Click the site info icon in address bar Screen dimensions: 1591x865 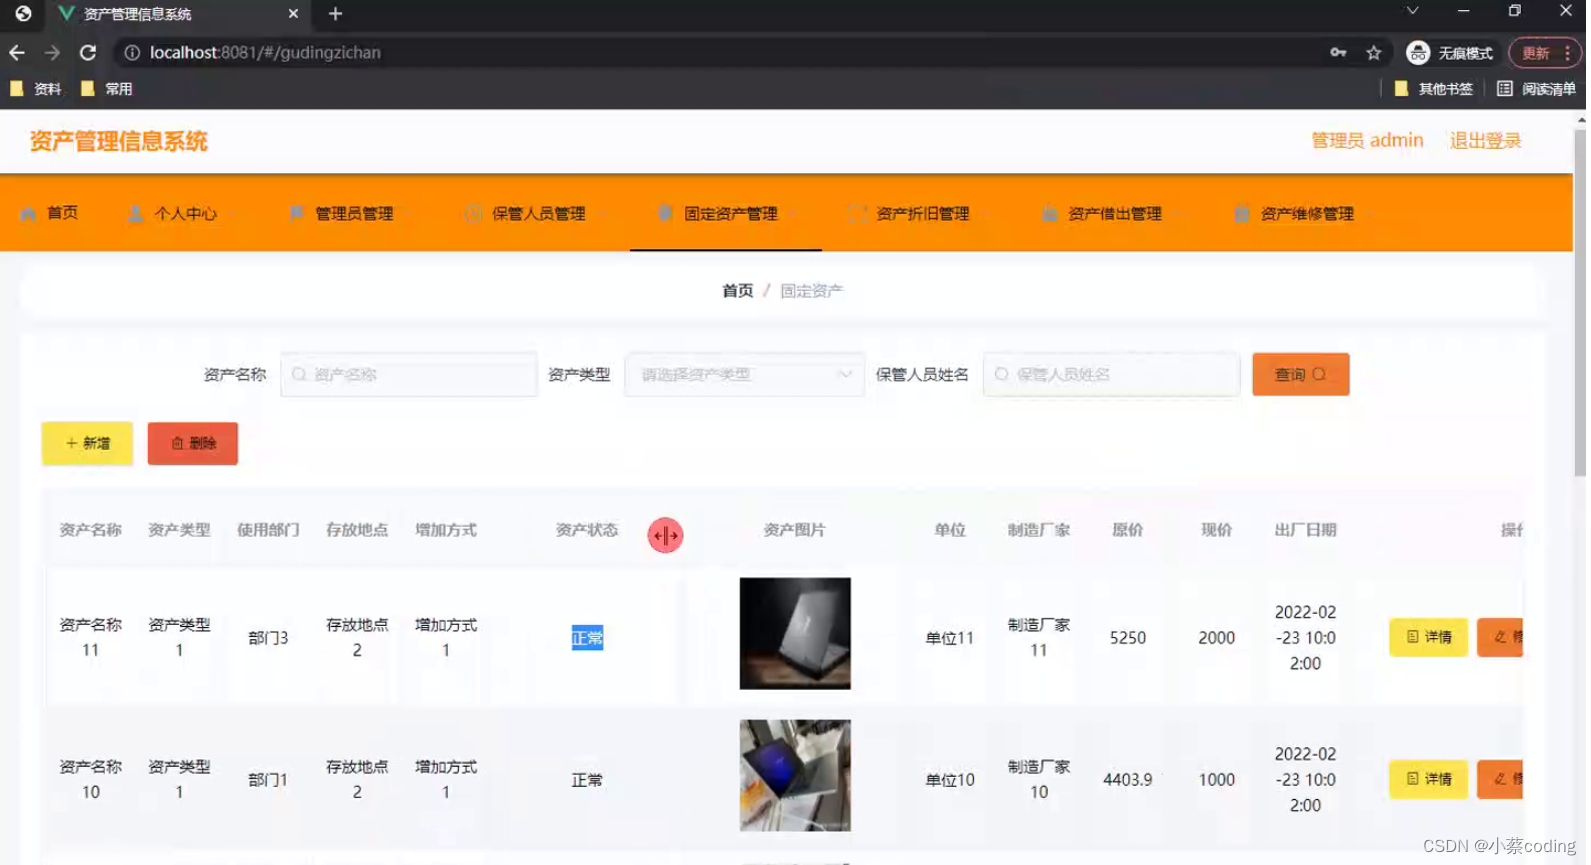132,53
